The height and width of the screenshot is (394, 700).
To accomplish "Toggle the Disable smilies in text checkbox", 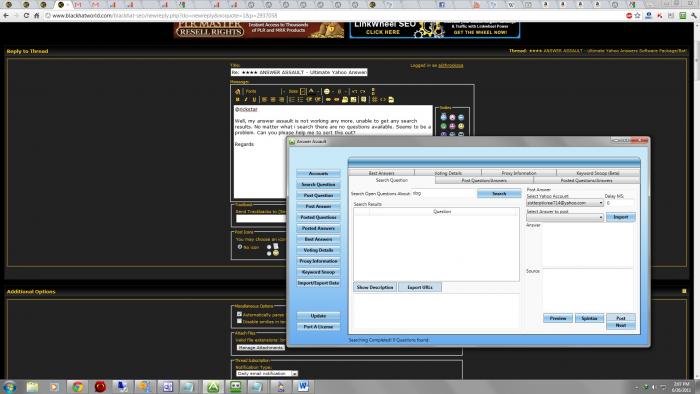I will pyautogui.click(x=239, y=321).
